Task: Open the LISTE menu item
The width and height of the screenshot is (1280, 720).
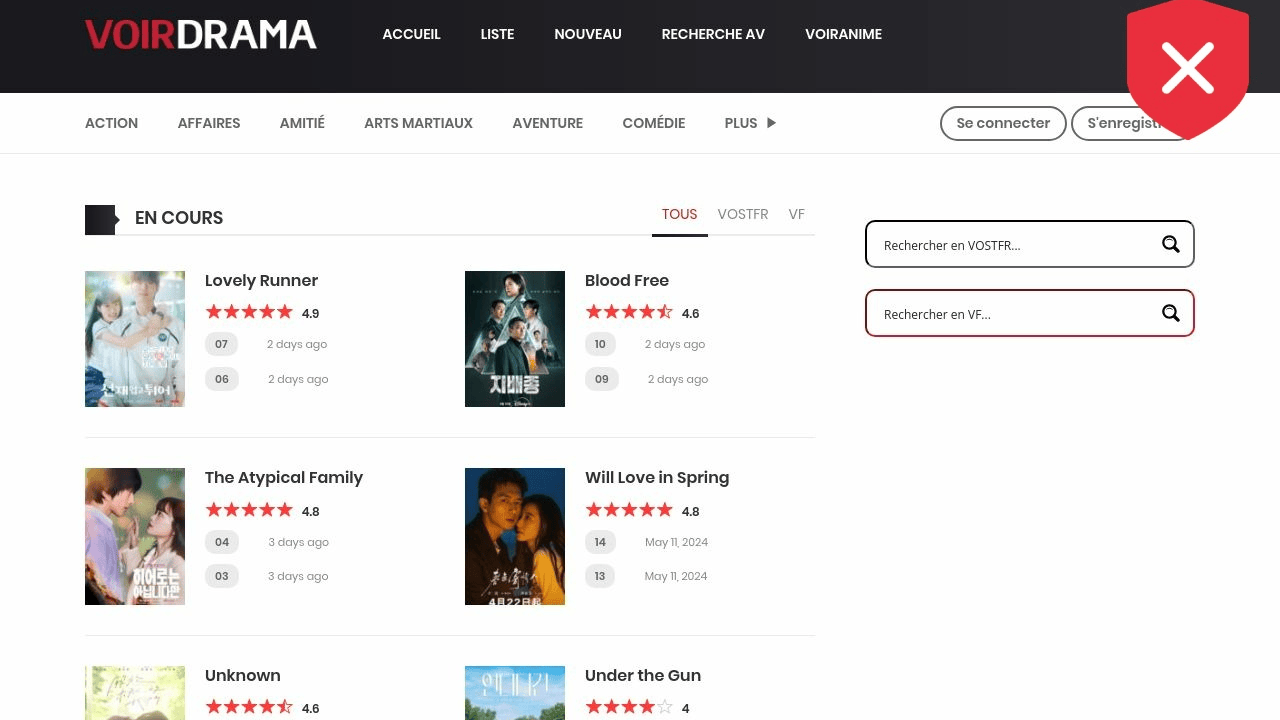Action: pos(497,34)
